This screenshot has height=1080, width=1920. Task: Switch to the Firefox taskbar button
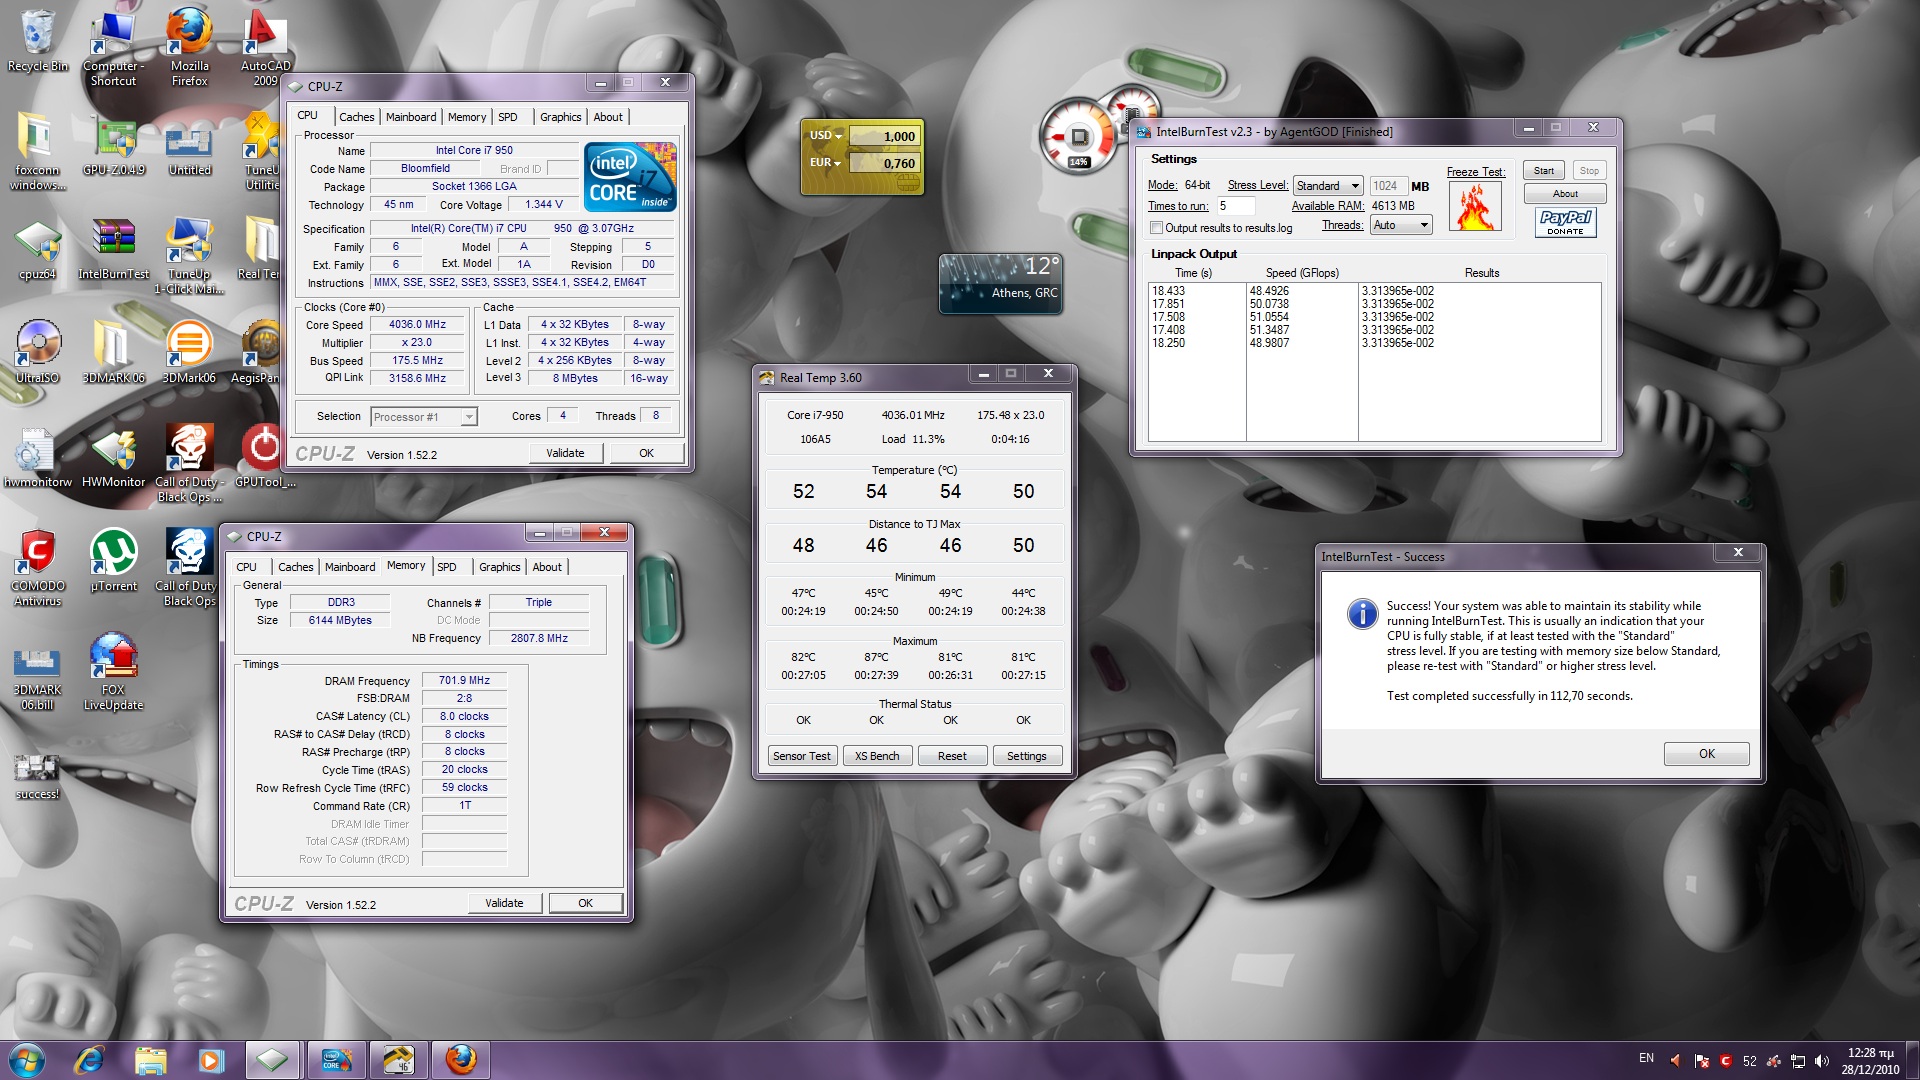[460, 1059]
